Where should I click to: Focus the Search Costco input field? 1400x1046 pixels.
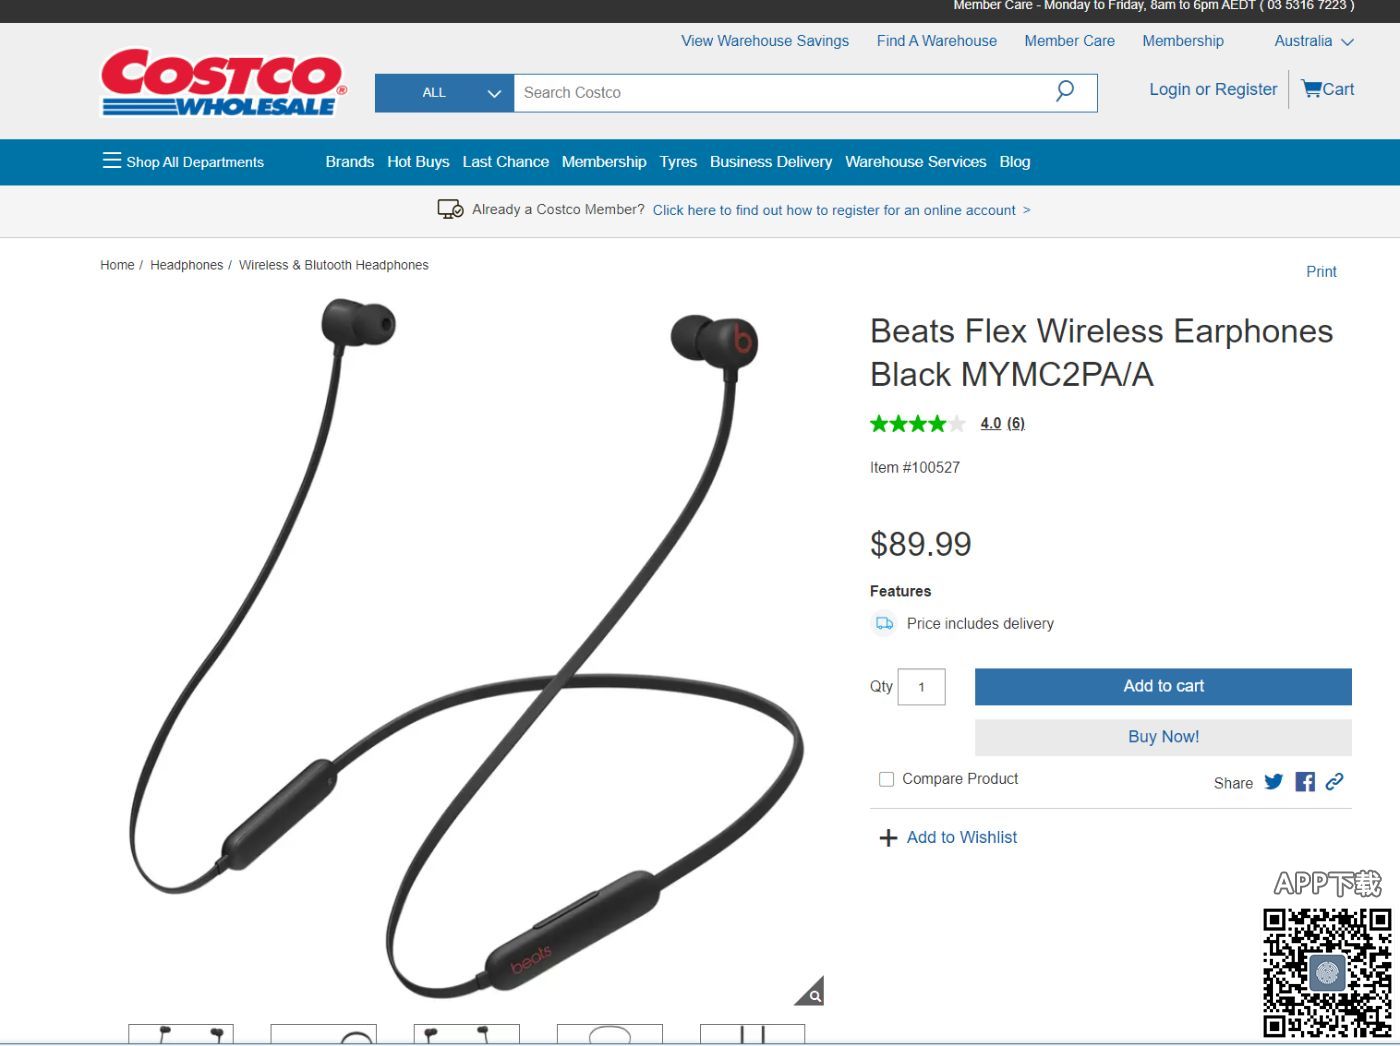pos(780,92)
